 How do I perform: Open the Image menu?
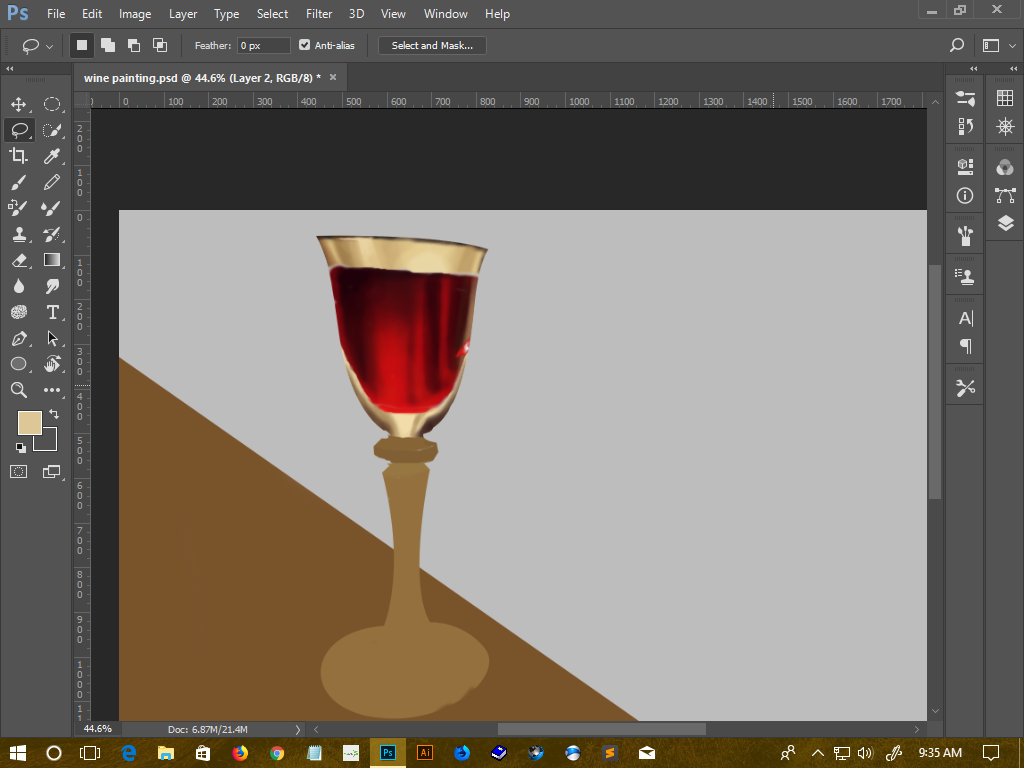(135, 14)
